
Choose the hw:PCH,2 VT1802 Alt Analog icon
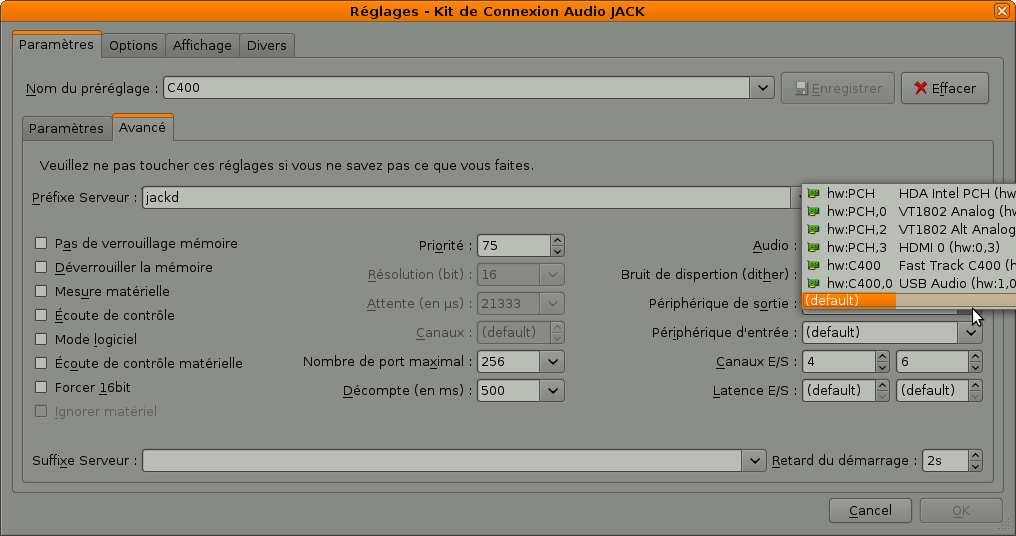click(x=813, y=229)
